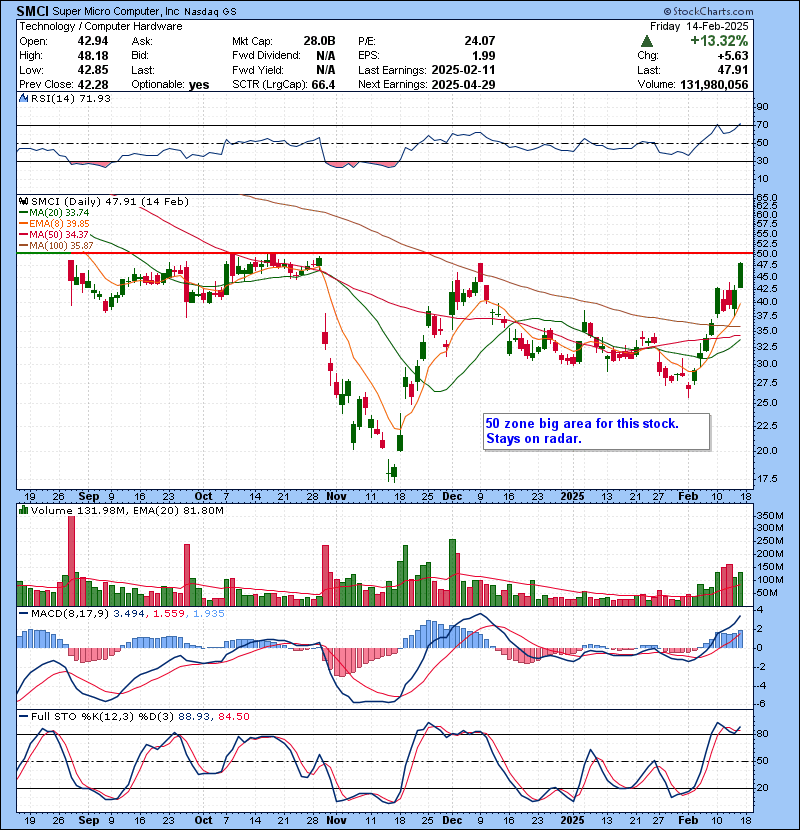Click the 'Friday 14-Feb-2025' date
The width and height of the screenshot is (800, 830).
pyautogui.click(x=699, y=26)
